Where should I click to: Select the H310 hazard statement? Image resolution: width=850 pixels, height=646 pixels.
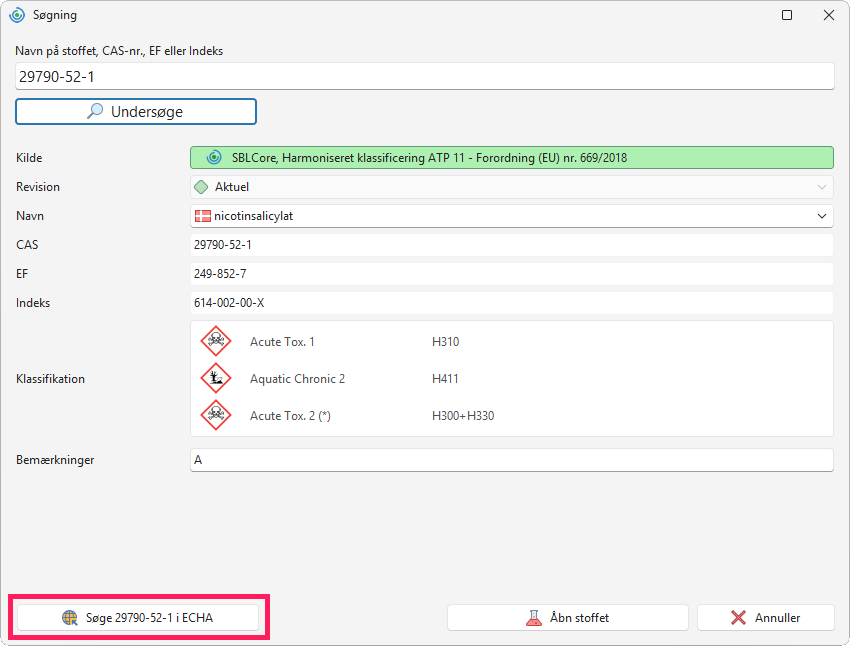pyautogui.click(x=445, y=342)
